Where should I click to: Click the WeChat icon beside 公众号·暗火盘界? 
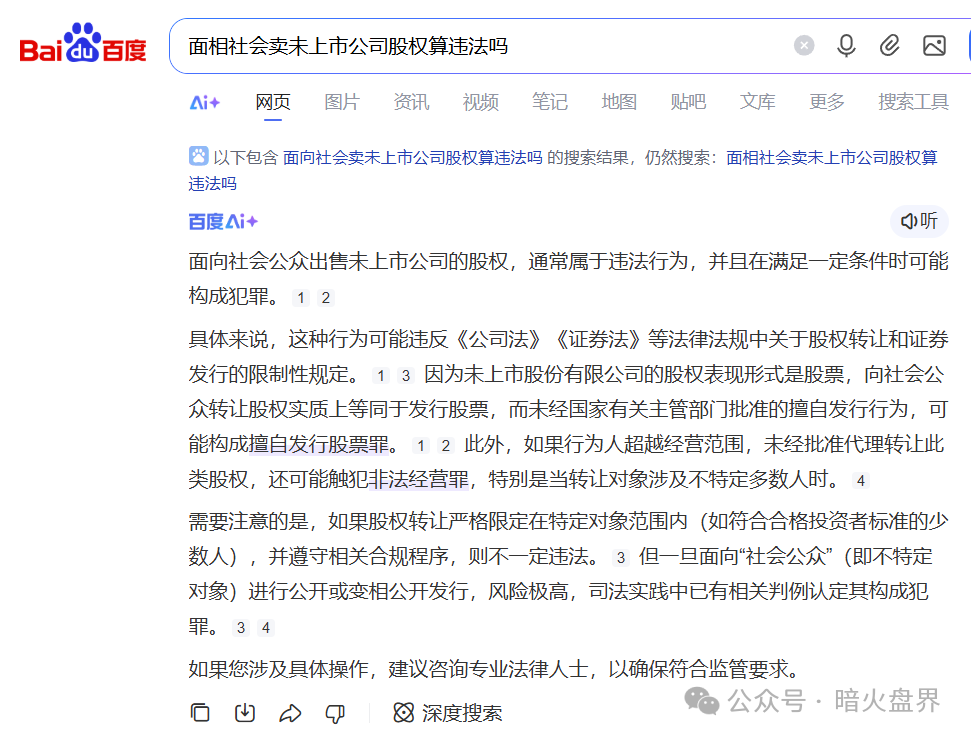click(x=700, y=703)
